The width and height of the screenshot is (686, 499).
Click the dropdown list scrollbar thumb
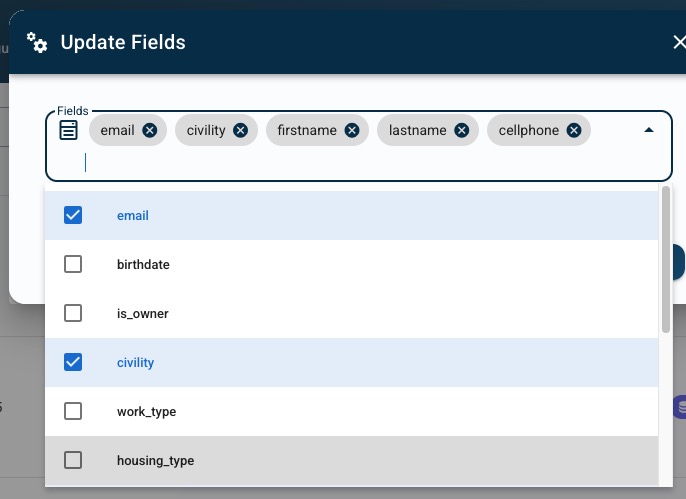(666, 259)
